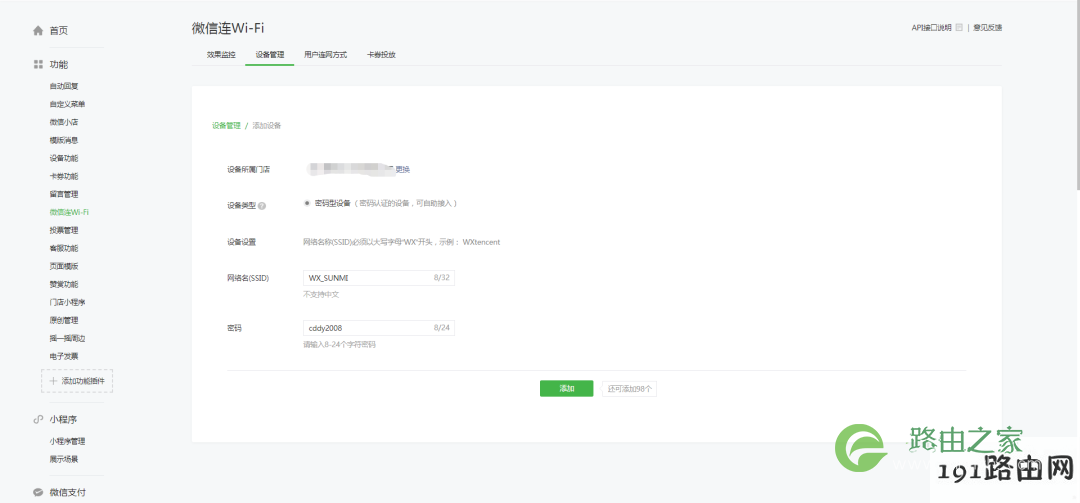Click the 功能 section heading
This screenshot has height=503, width=1080.
pyautogui.click(x=59, y=65)
